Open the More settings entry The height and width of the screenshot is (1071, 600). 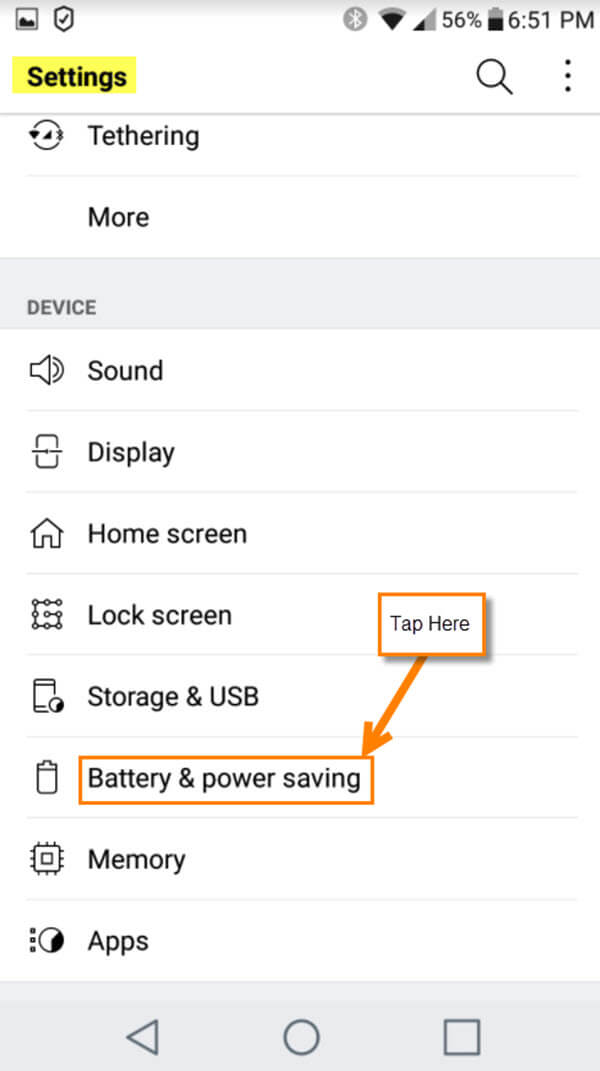coord(118,217)
